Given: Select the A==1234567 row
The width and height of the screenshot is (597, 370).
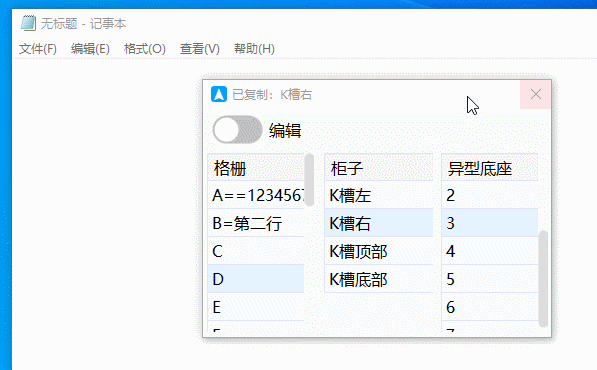Looking at the screenshot, I should pyautogui.click(x=256, y=195).
